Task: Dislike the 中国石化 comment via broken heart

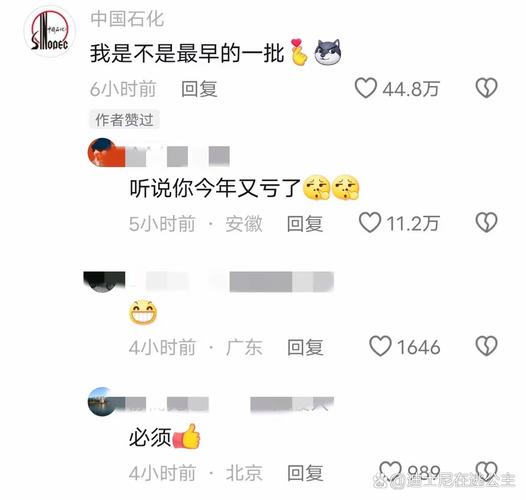Action: [486, 88]
